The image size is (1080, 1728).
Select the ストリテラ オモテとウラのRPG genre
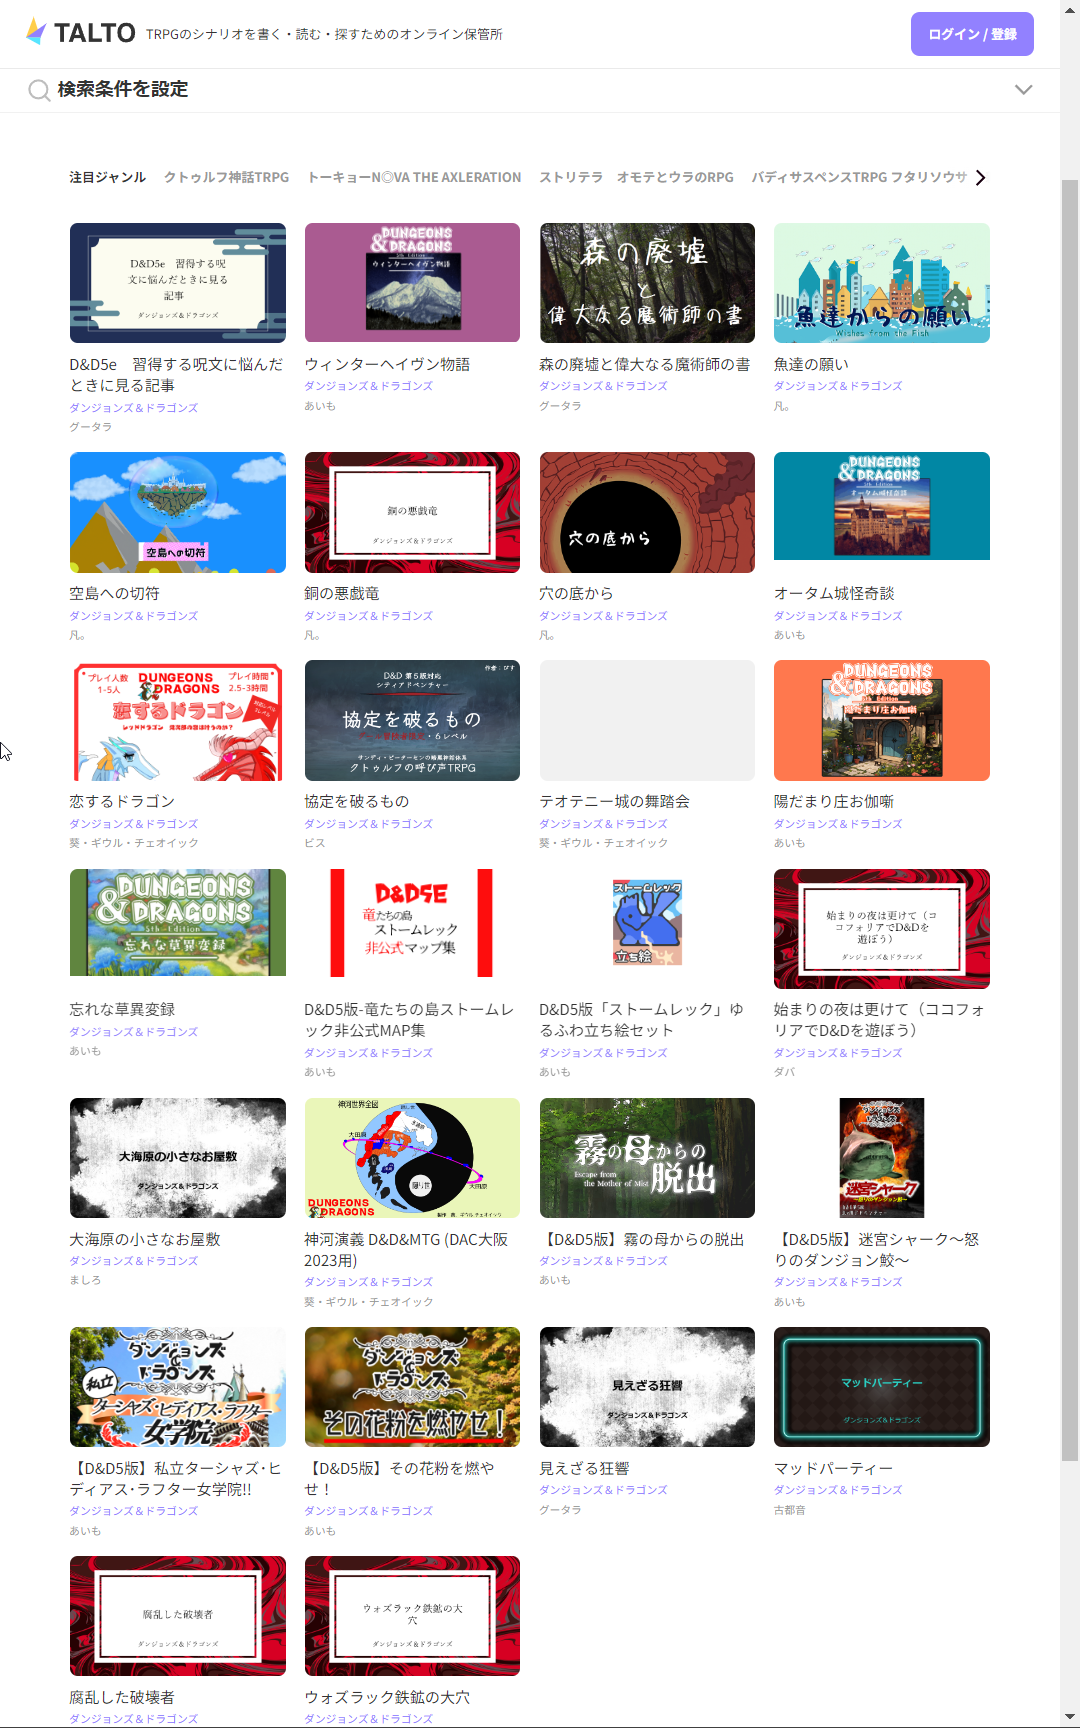636,177
